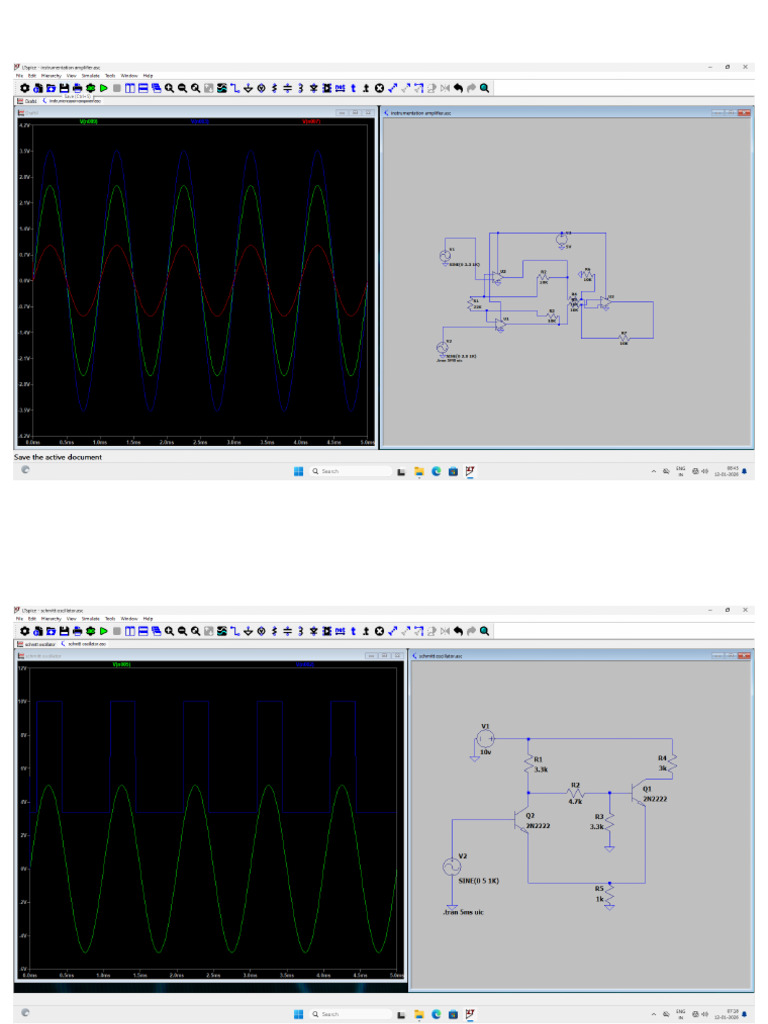
Task: Click New Schematic icon in instrumentation amplifier window
Action: click(38, 88)
